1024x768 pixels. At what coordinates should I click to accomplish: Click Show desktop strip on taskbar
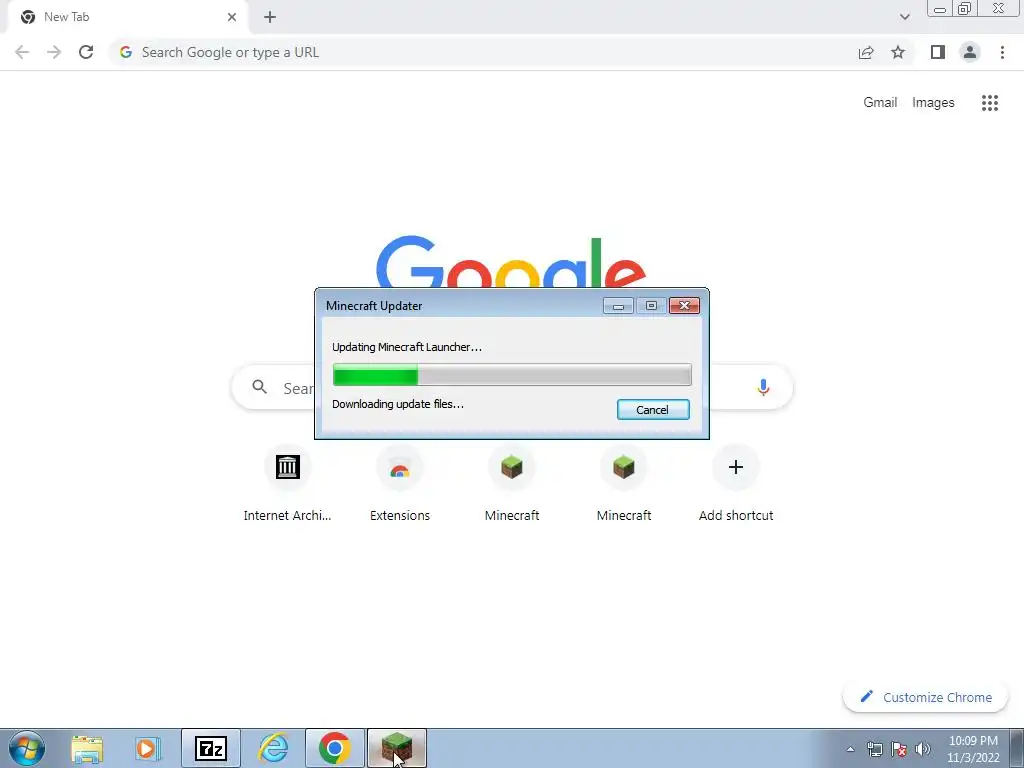pyautogui.click(x=1017, y=748)
